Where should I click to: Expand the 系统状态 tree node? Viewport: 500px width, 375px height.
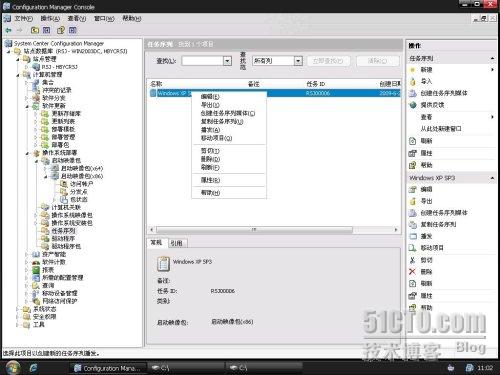tap(18, 309)
